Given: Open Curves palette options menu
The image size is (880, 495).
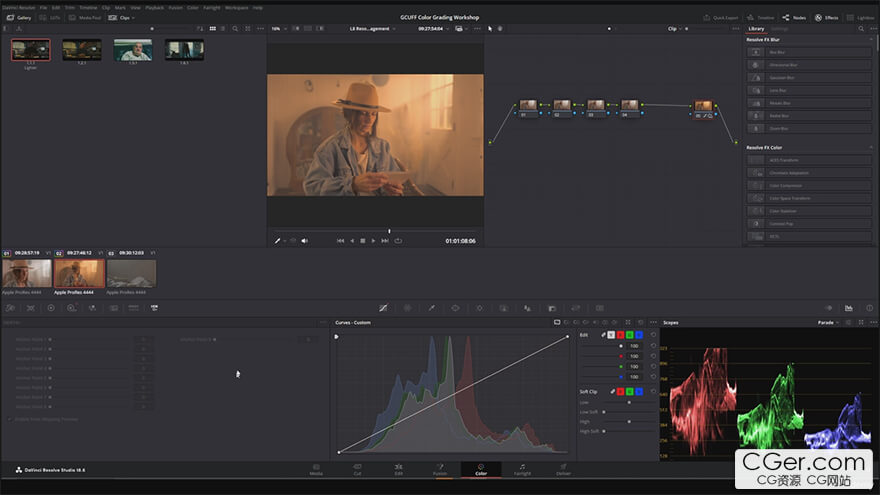Looking at the screenshot, I should pos(653,323).
